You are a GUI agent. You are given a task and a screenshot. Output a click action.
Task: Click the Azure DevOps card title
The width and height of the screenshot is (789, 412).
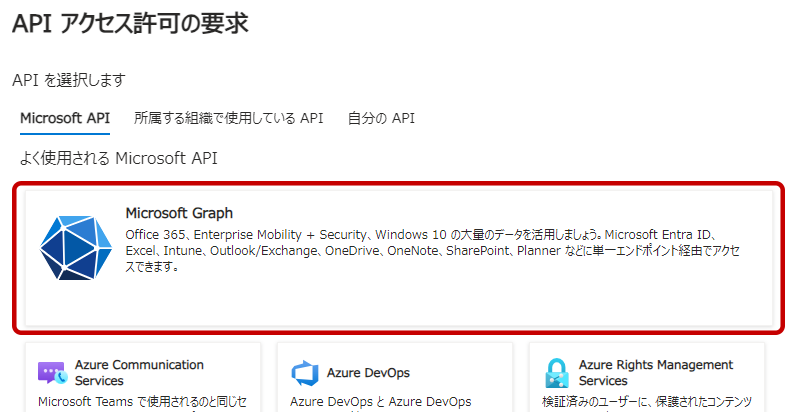(368, 373)
